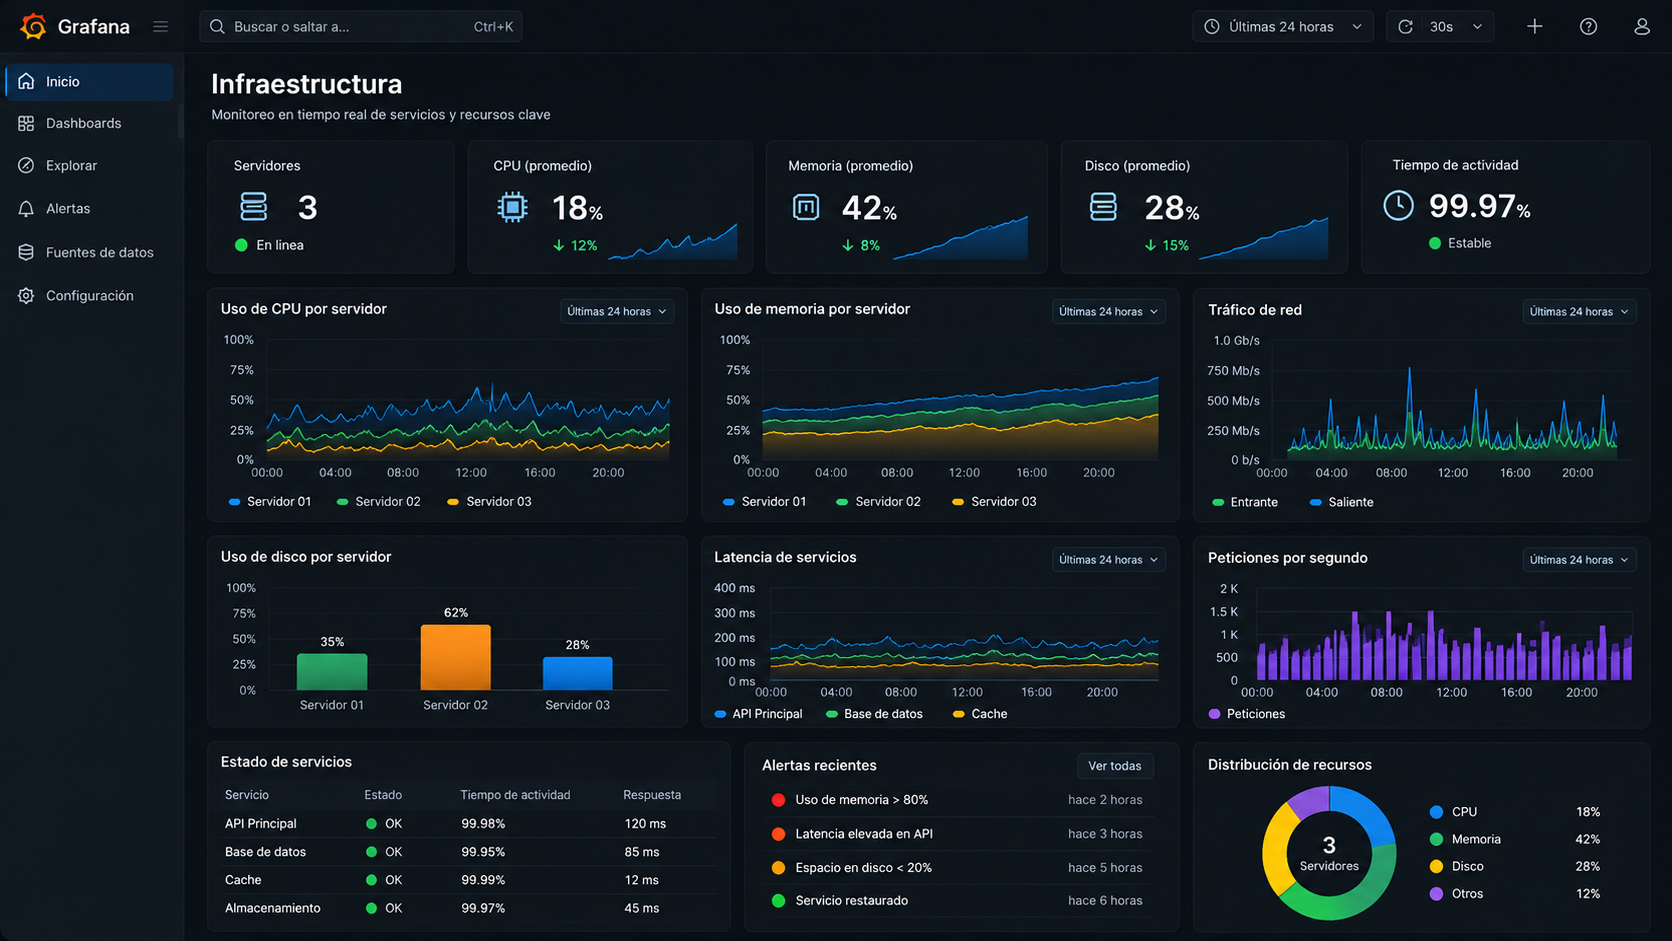Open help via question mark icon
The image size is (1672, 941).
pos(1588,27)
